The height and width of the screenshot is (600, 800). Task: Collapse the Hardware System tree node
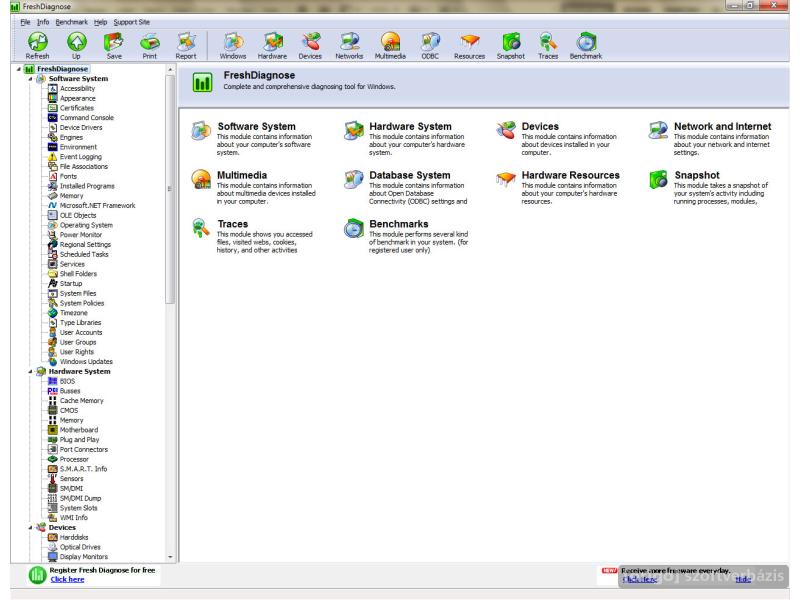30,371
